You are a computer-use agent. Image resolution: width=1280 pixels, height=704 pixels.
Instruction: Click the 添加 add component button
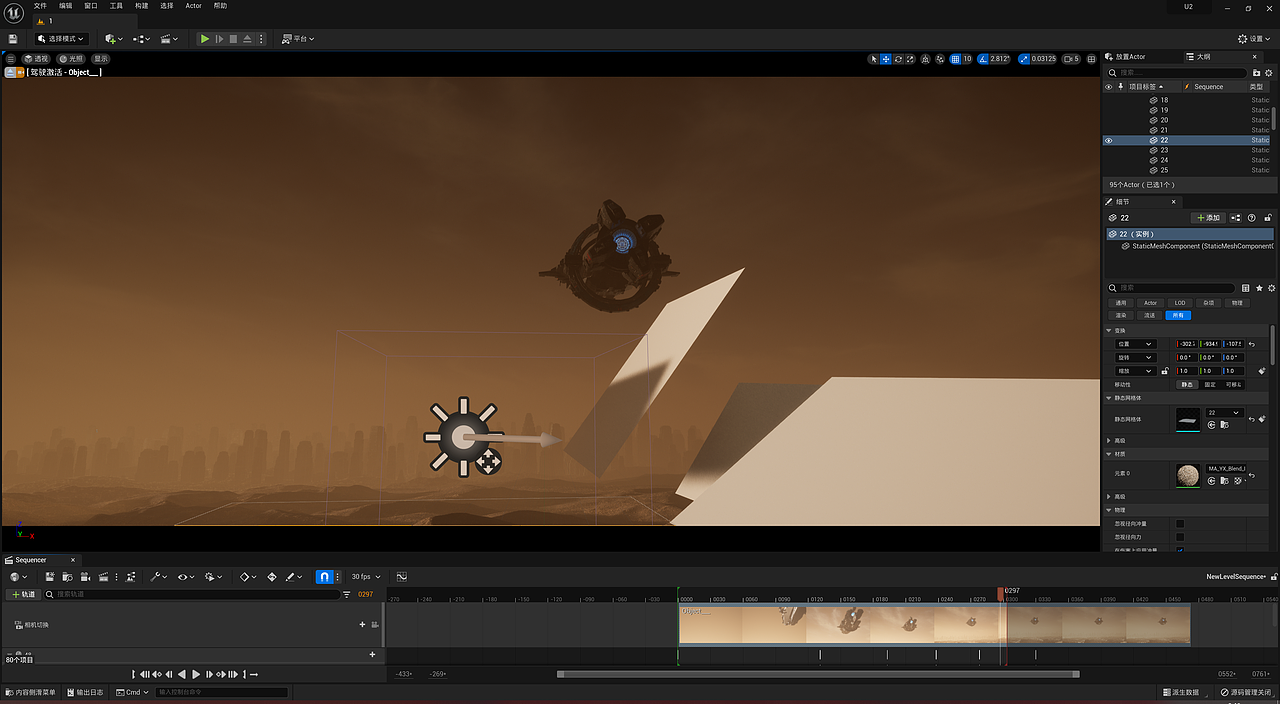1208,217
